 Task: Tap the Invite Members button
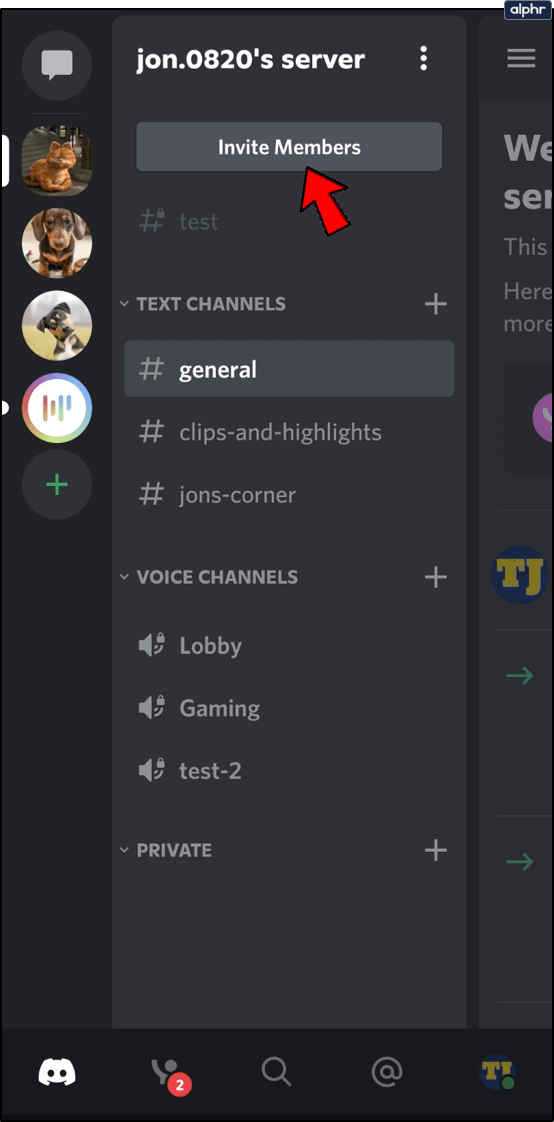[x=289, y=147]
